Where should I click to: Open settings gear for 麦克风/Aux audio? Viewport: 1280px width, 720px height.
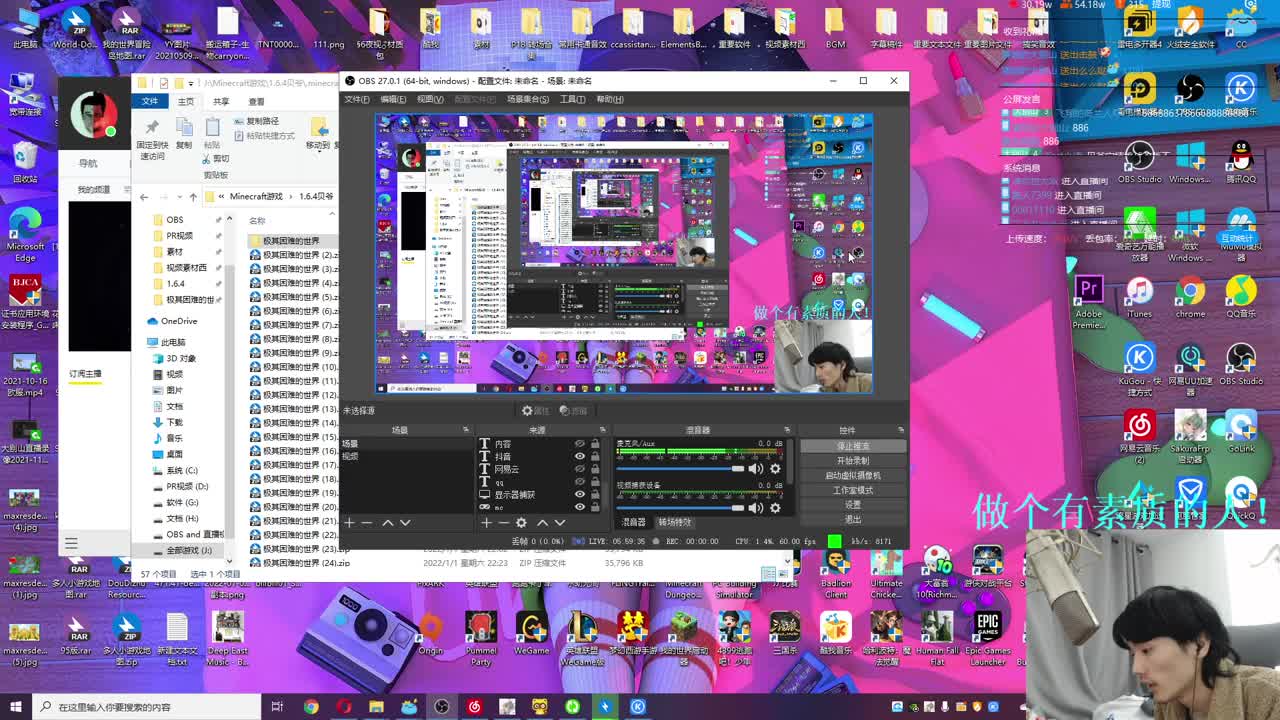(x=775, y=469)
